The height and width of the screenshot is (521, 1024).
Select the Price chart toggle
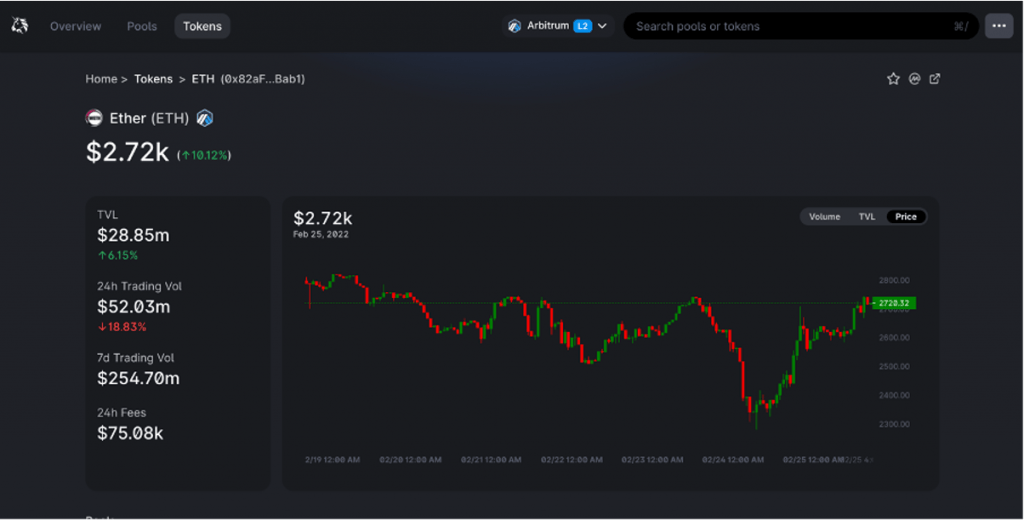point(906,217)
